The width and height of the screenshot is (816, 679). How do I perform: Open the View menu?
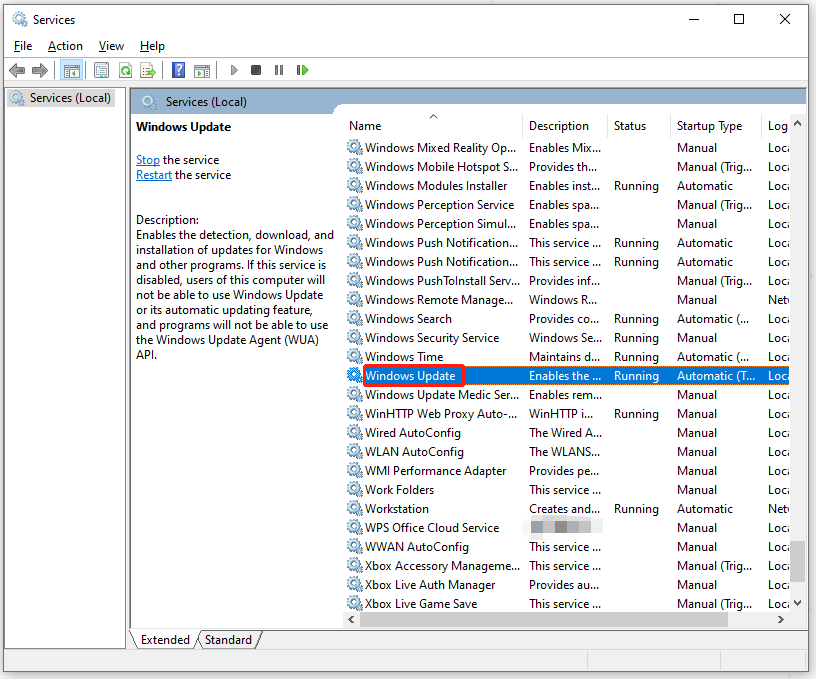click(x=111, y=46)
